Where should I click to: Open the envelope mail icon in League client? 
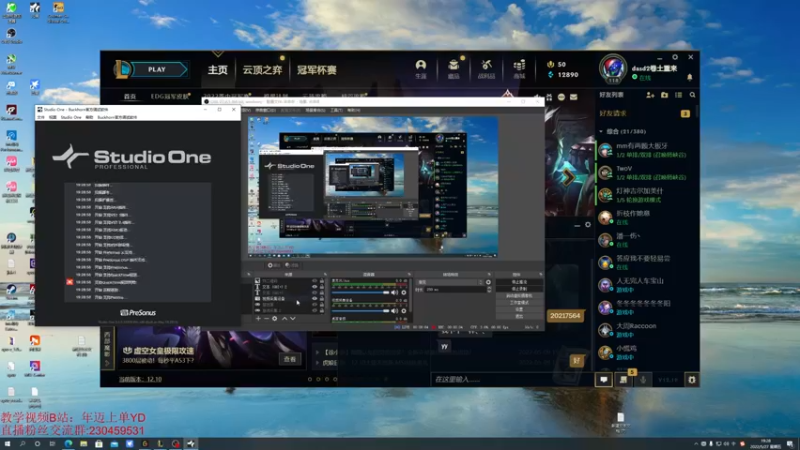click(x=573, y=97)
